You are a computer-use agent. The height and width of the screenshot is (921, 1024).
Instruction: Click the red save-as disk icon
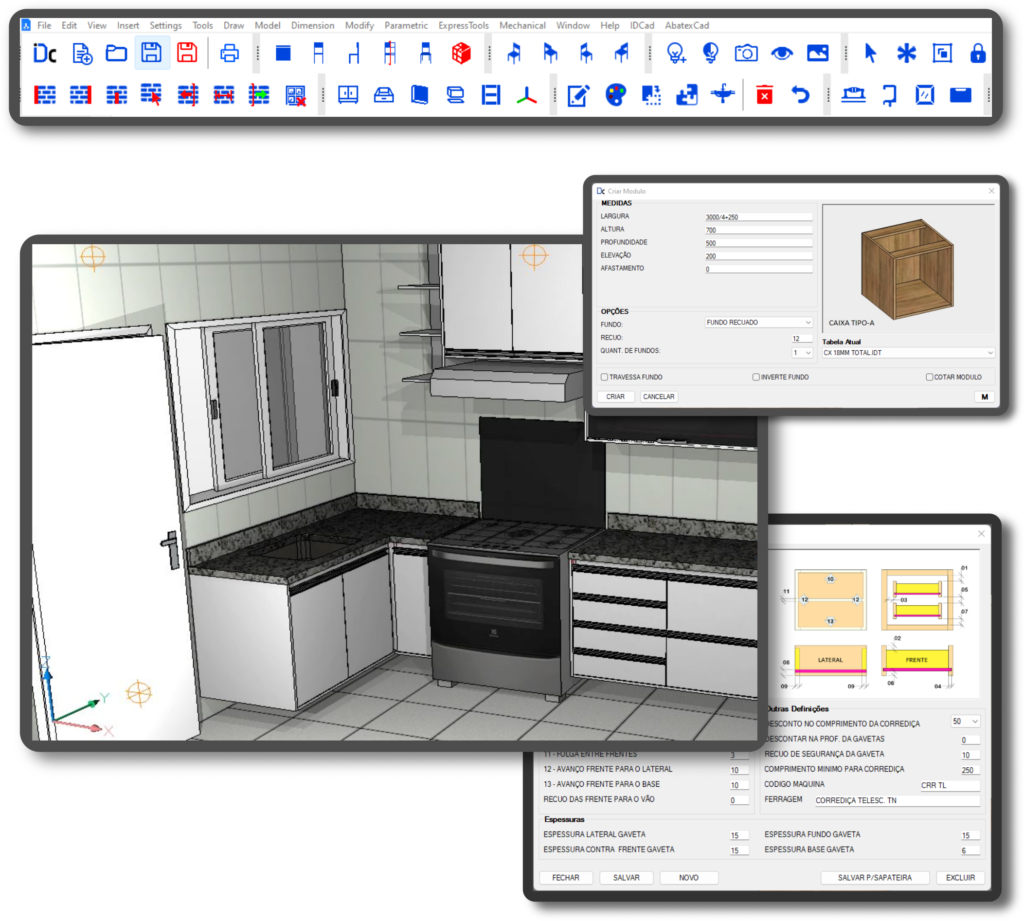(x=187, y=53)
